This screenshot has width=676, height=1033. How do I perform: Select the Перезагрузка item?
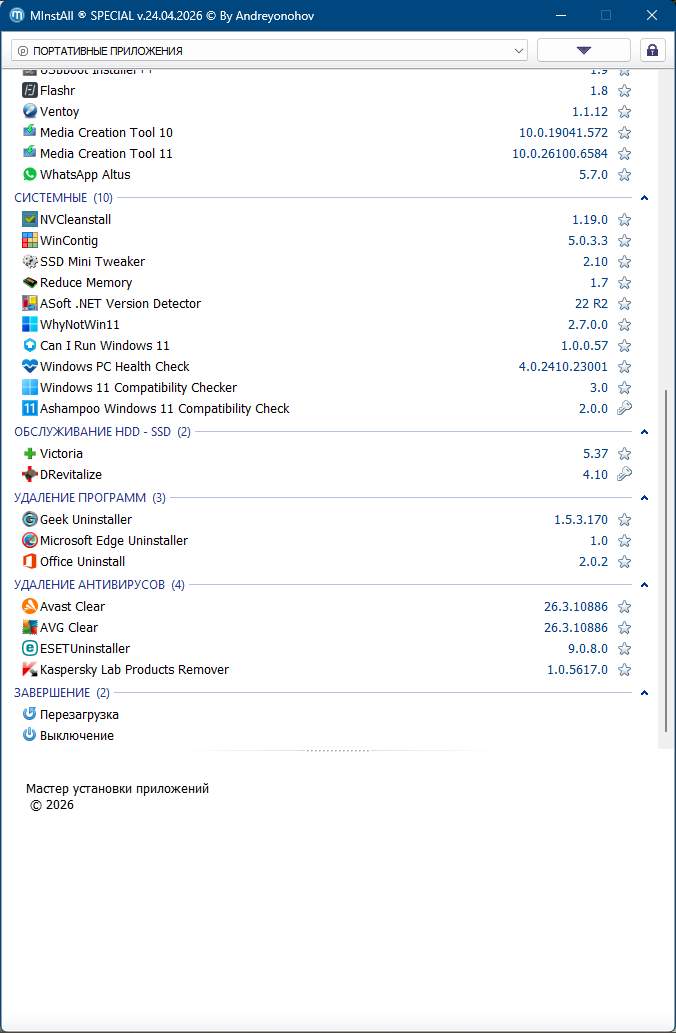pyautogui.click(x=78, y=715)
